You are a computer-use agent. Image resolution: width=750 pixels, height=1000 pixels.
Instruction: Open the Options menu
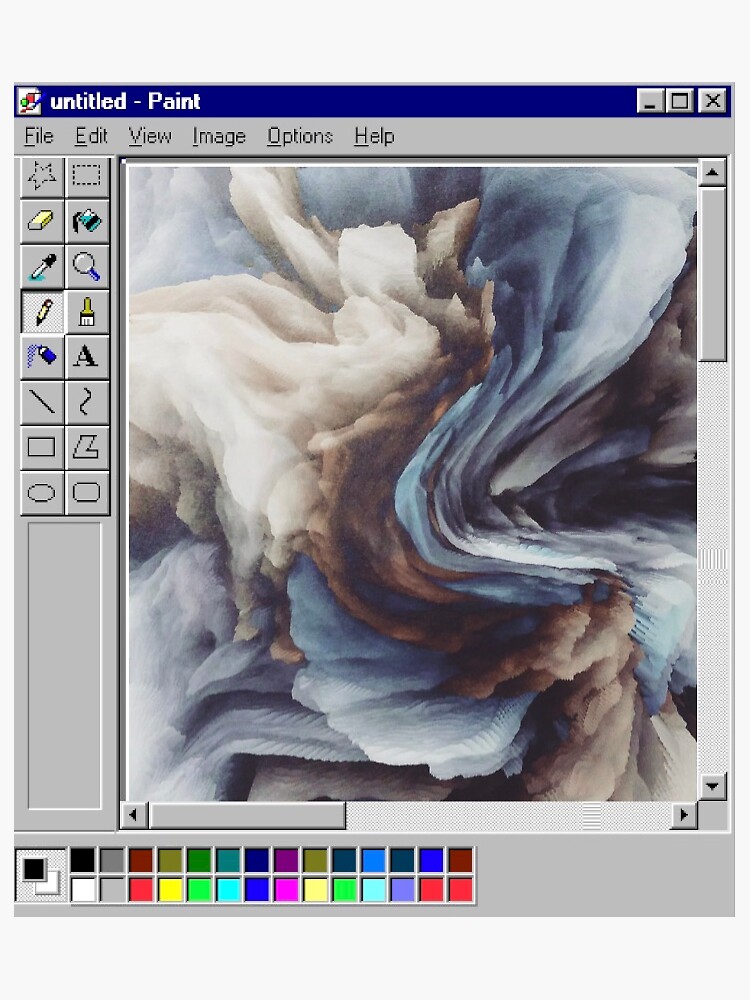tap(300, 136)
